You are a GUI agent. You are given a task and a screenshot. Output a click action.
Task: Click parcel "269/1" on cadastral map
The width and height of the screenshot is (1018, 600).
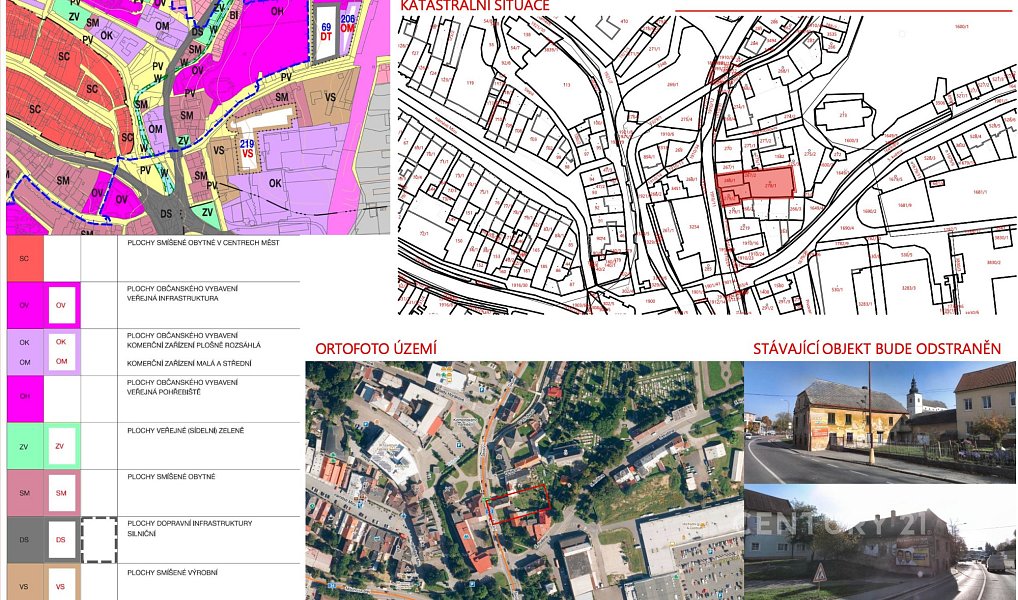[x=673, y=84]
